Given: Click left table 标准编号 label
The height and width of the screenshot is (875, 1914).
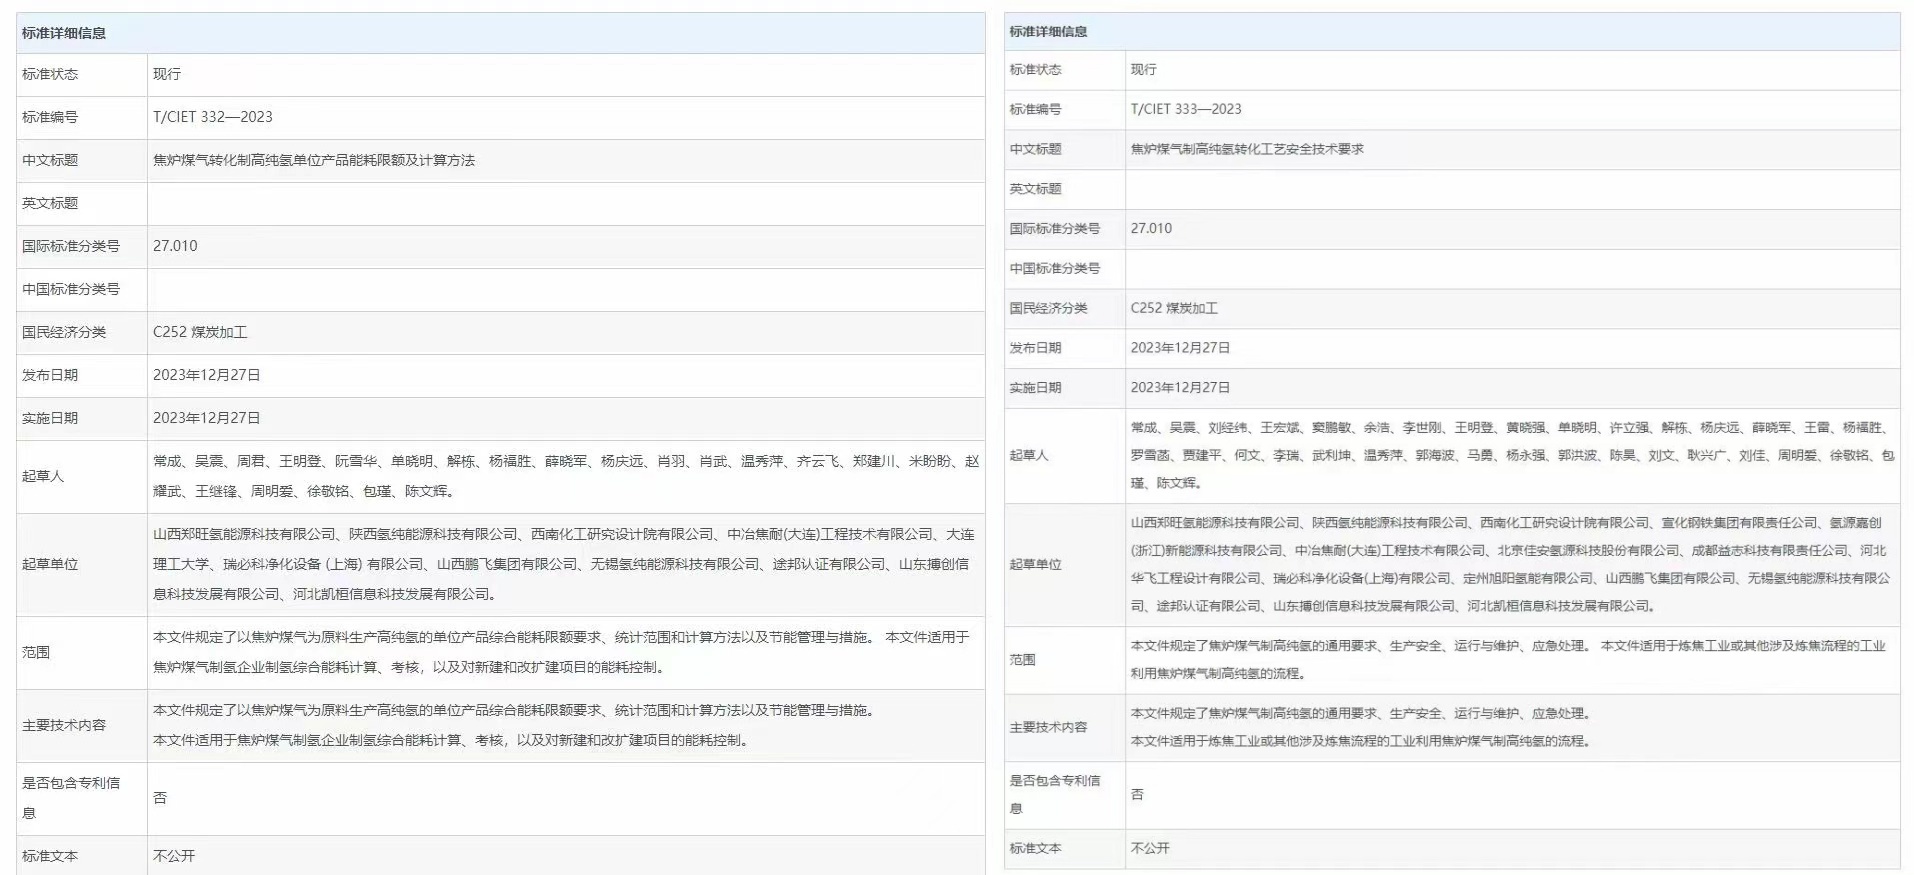Looking at the screenshot, I should (x=50, y=117).
